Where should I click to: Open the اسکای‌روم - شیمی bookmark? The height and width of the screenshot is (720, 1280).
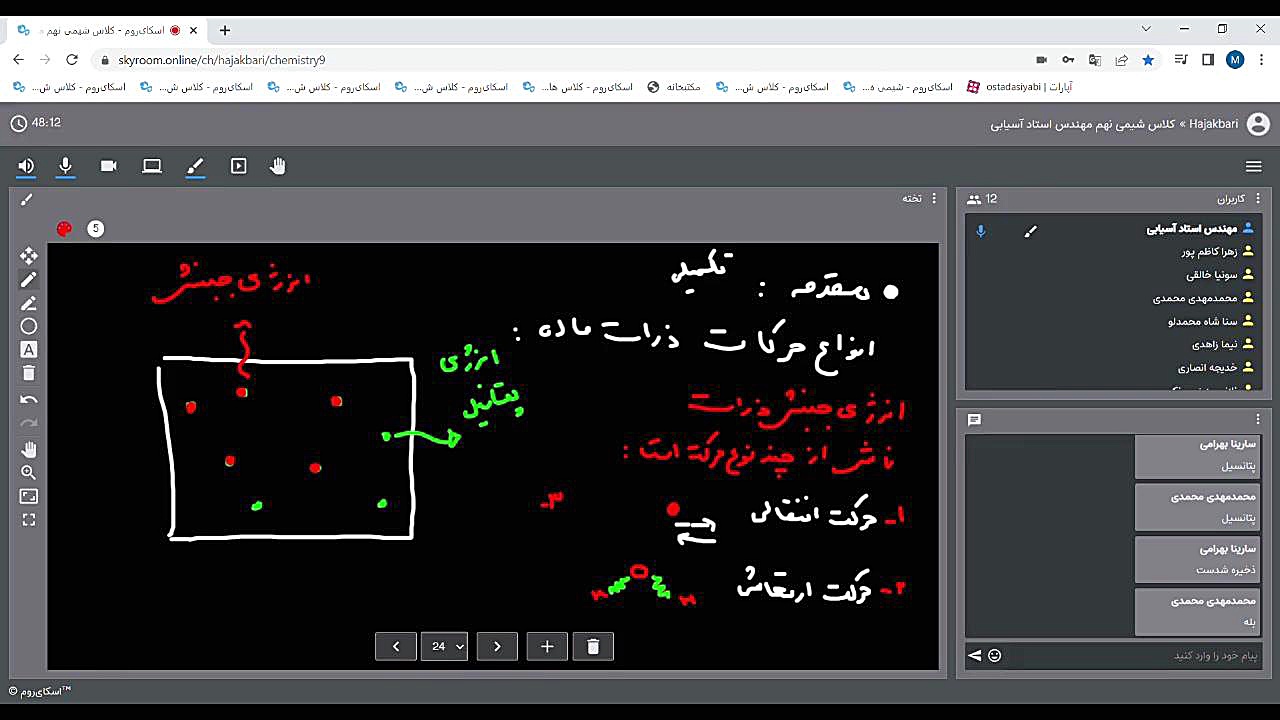(898, 87)
